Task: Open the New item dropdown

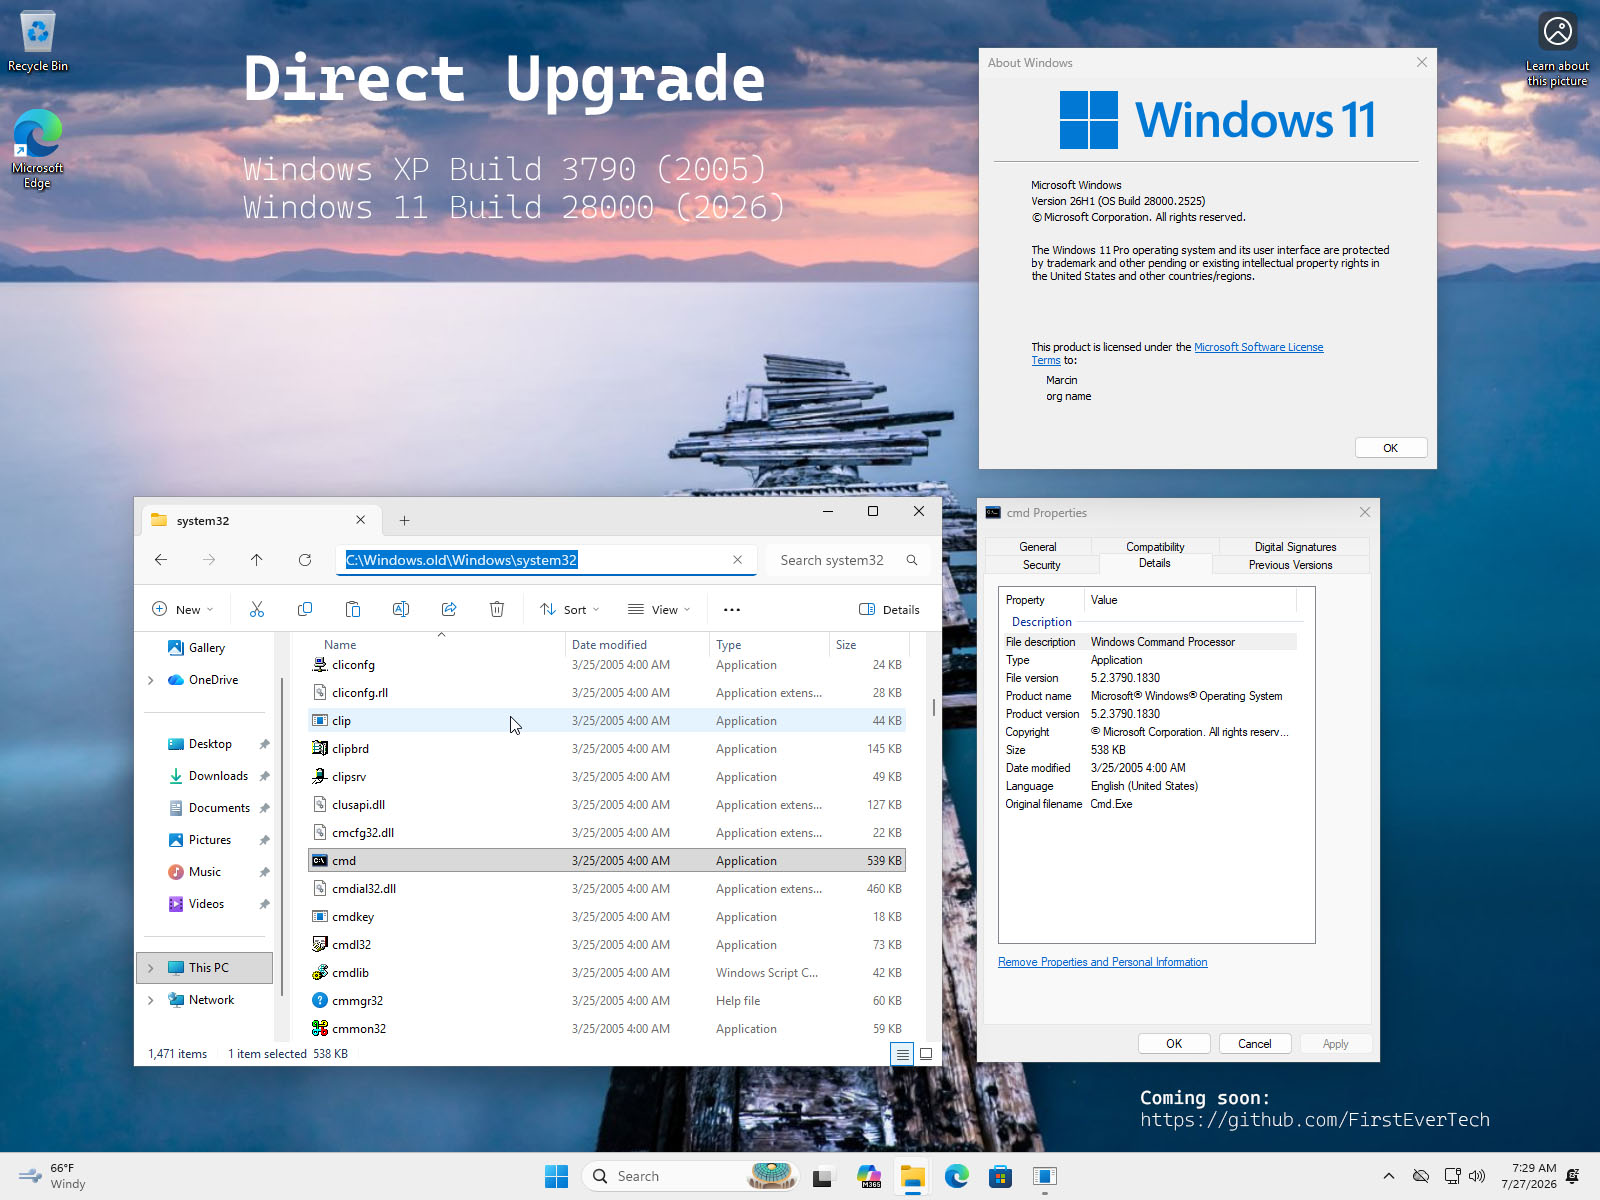Action: click(182, 609)
